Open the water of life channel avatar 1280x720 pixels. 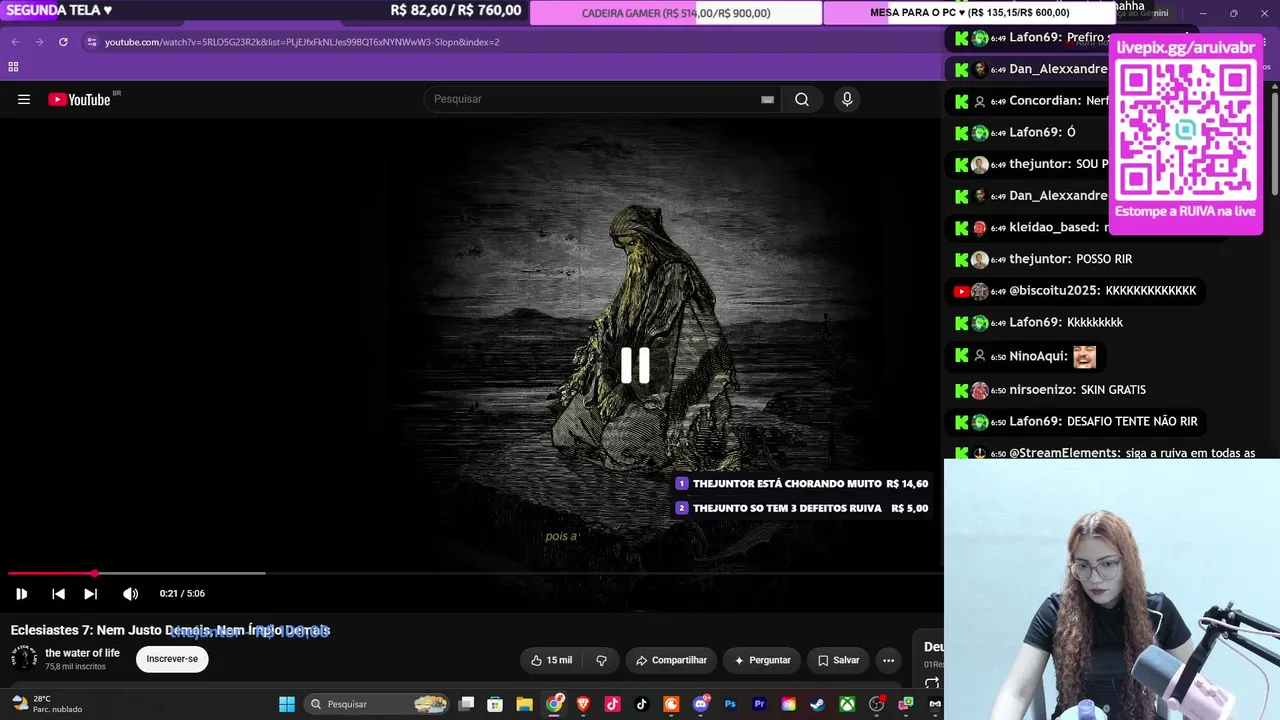point(24,658)
